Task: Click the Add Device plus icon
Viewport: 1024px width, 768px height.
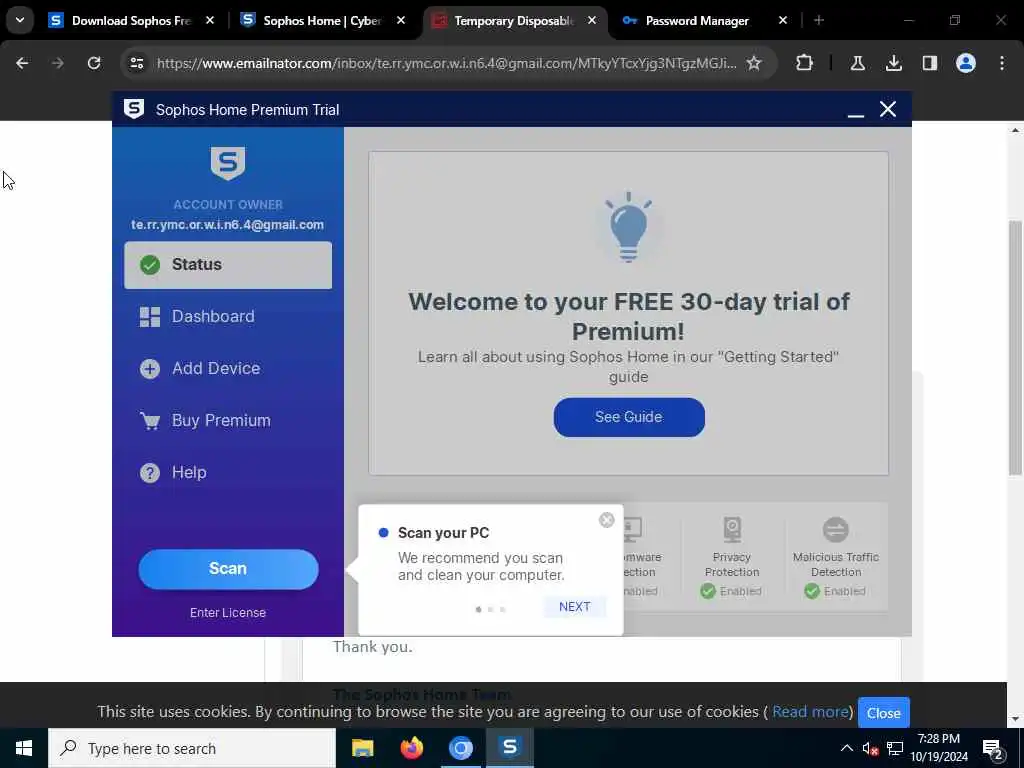Action: click(150, 368)
